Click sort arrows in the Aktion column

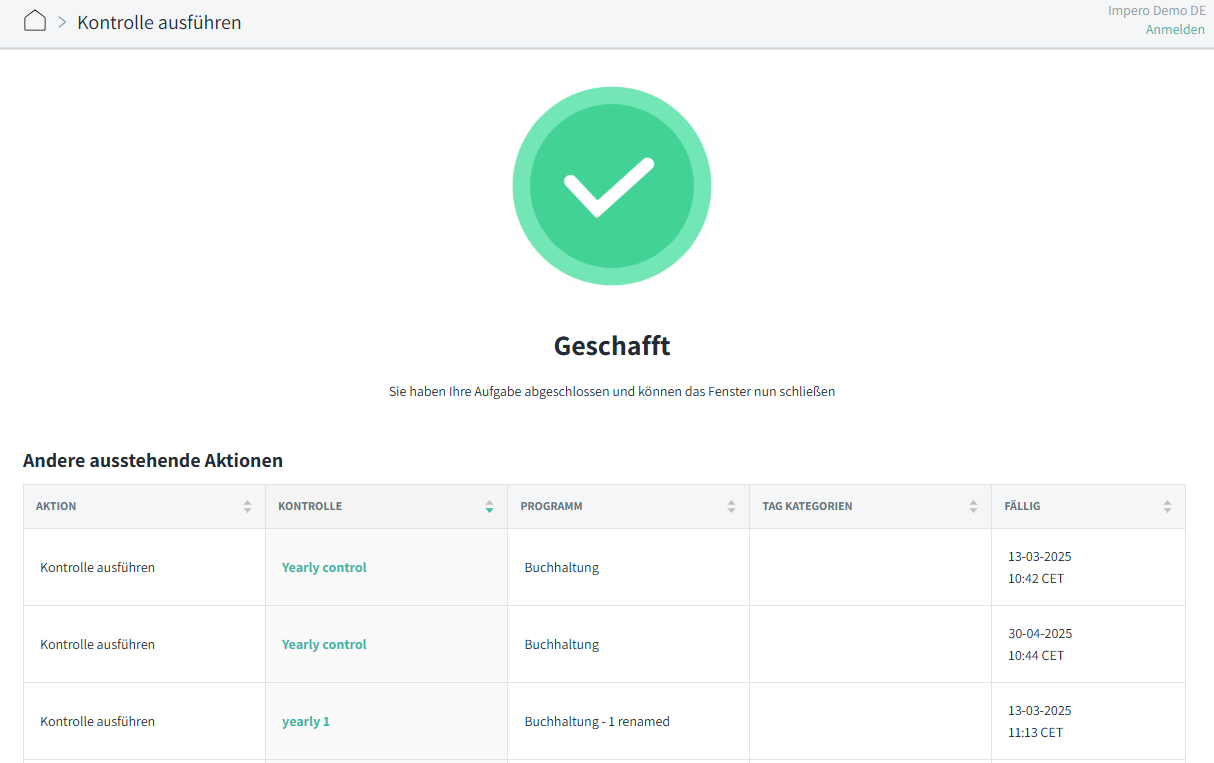(x=247, y=507)
